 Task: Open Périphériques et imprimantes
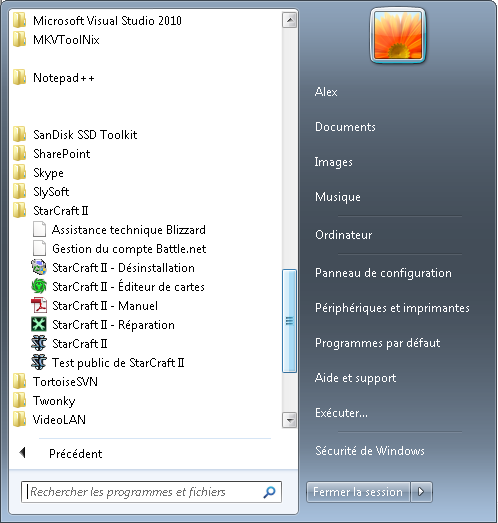pos(392,308)
